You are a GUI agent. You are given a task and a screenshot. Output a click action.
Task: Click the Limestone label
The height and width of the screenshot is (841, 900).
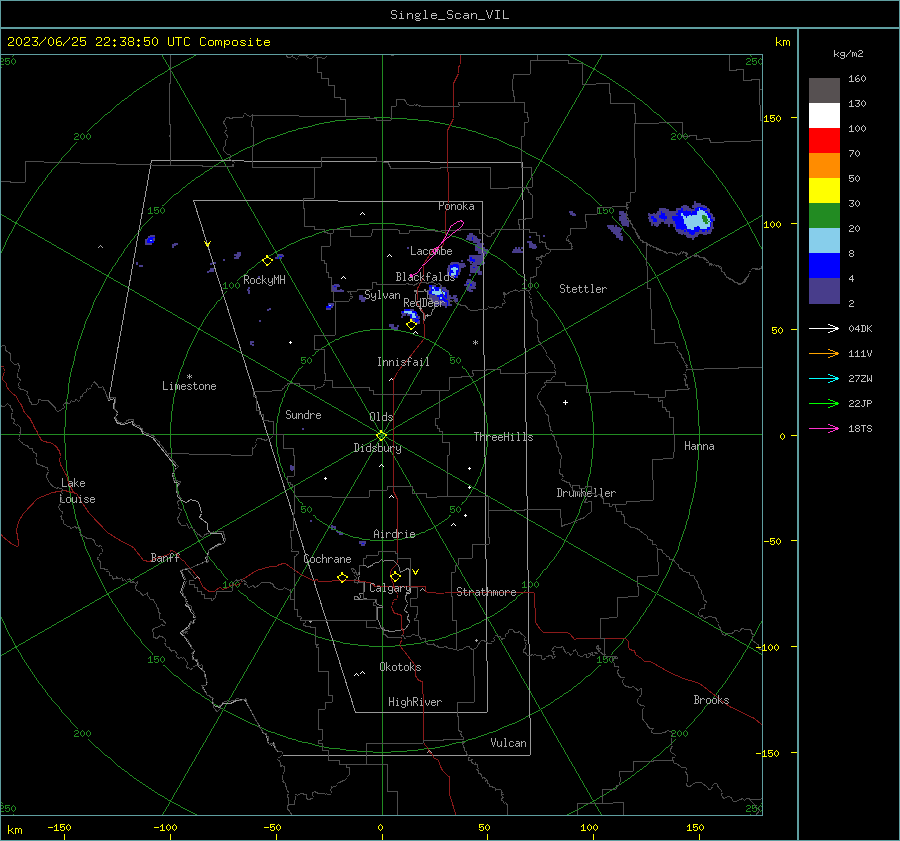point(189,386)
